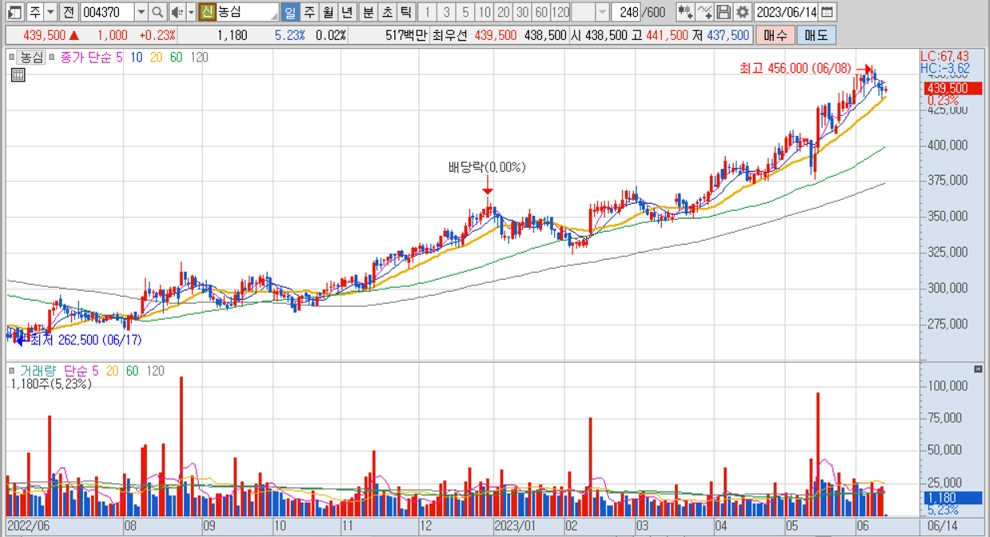
Task: Click the stock search magnifier icon
Action: 158,12
